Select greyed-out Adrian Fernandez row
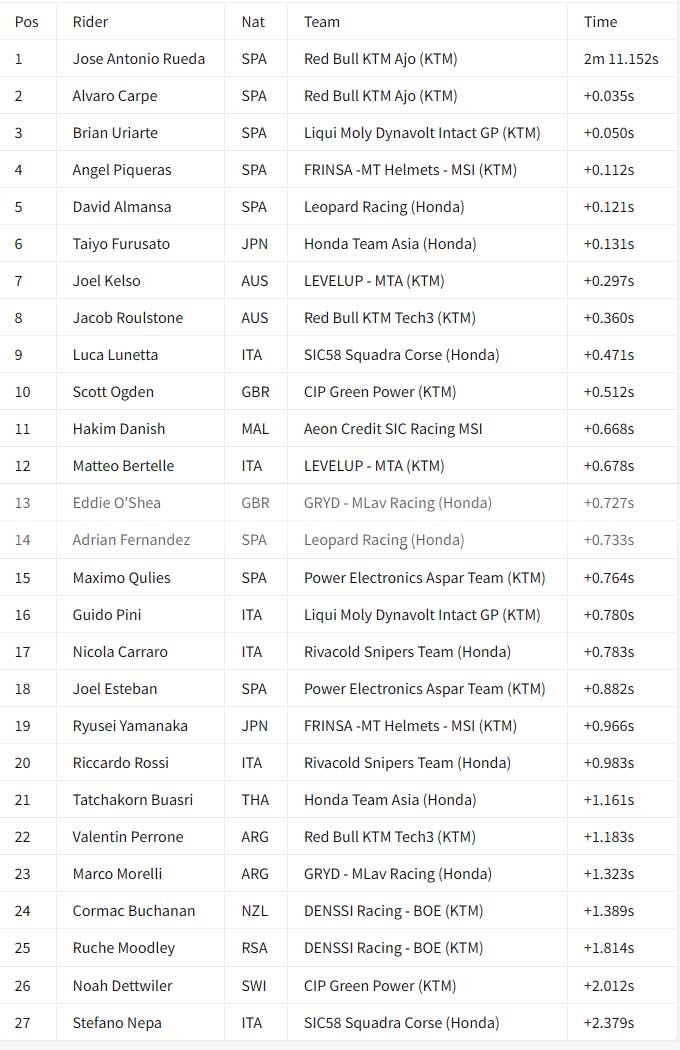Viewport: 680px width, 1050px height. pyautogui.click(x=340, y=540)
